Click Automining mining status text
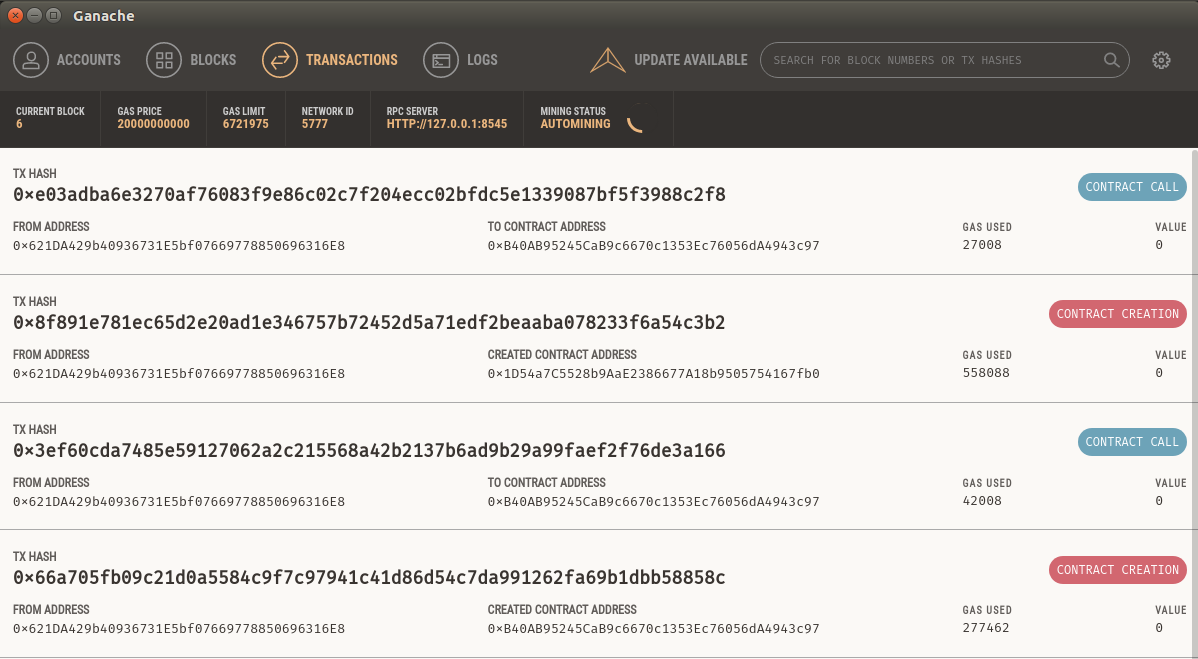The height and width of the screenshot is (659, 1198). click(575, 124)
